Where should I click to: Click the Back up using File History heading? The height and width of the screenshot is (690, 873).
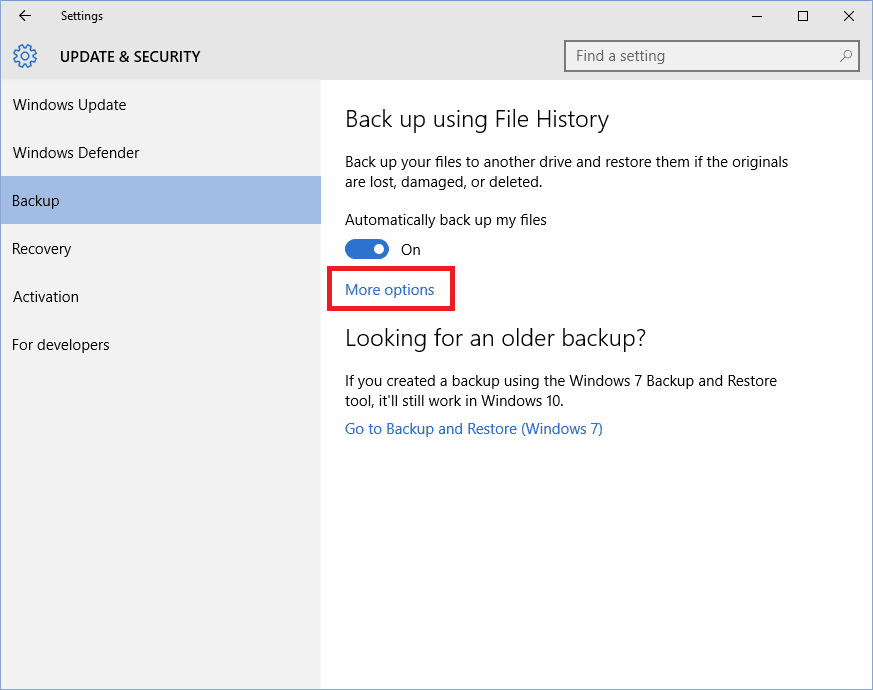(476, 120)
